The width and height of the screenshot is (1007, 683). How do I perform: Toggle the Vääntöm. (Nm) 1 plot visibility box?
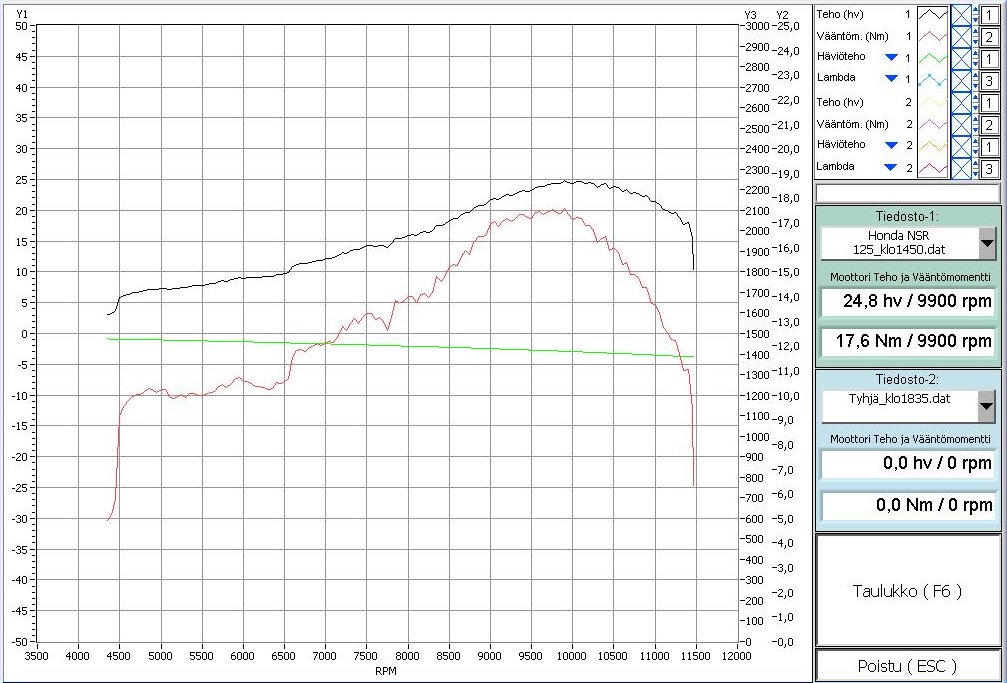(961, 37)
